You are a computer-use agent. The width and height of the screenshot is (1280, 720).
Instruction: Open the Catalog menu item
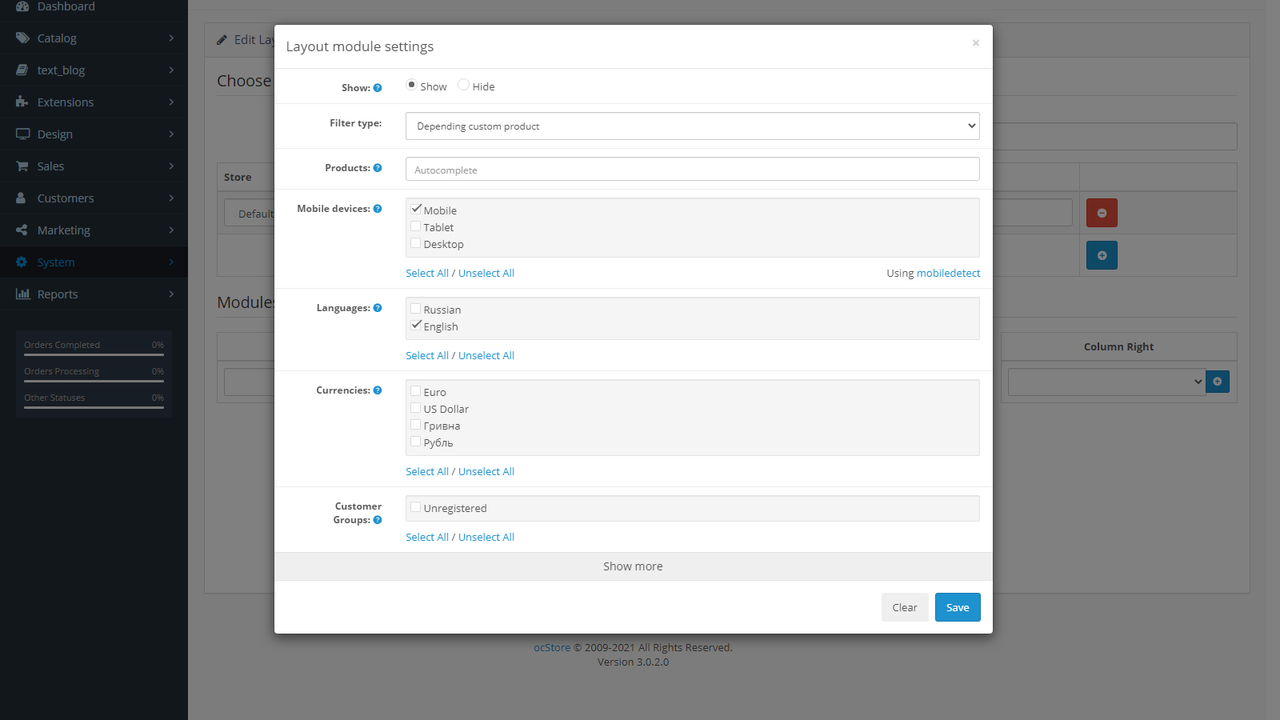(94, 38)
